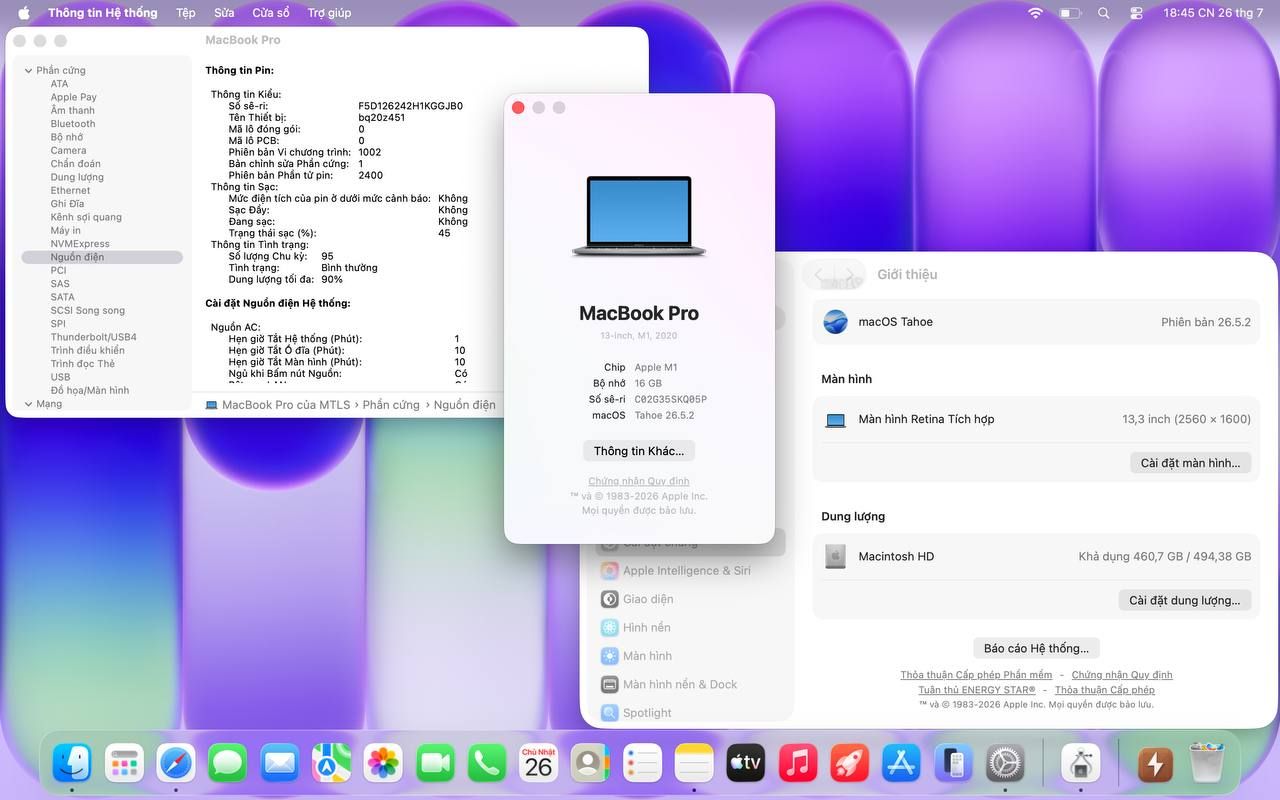Open the Apple TV app in the Dock
Image resolution: width=1280 pixels, height=800 pixels.
746,764
